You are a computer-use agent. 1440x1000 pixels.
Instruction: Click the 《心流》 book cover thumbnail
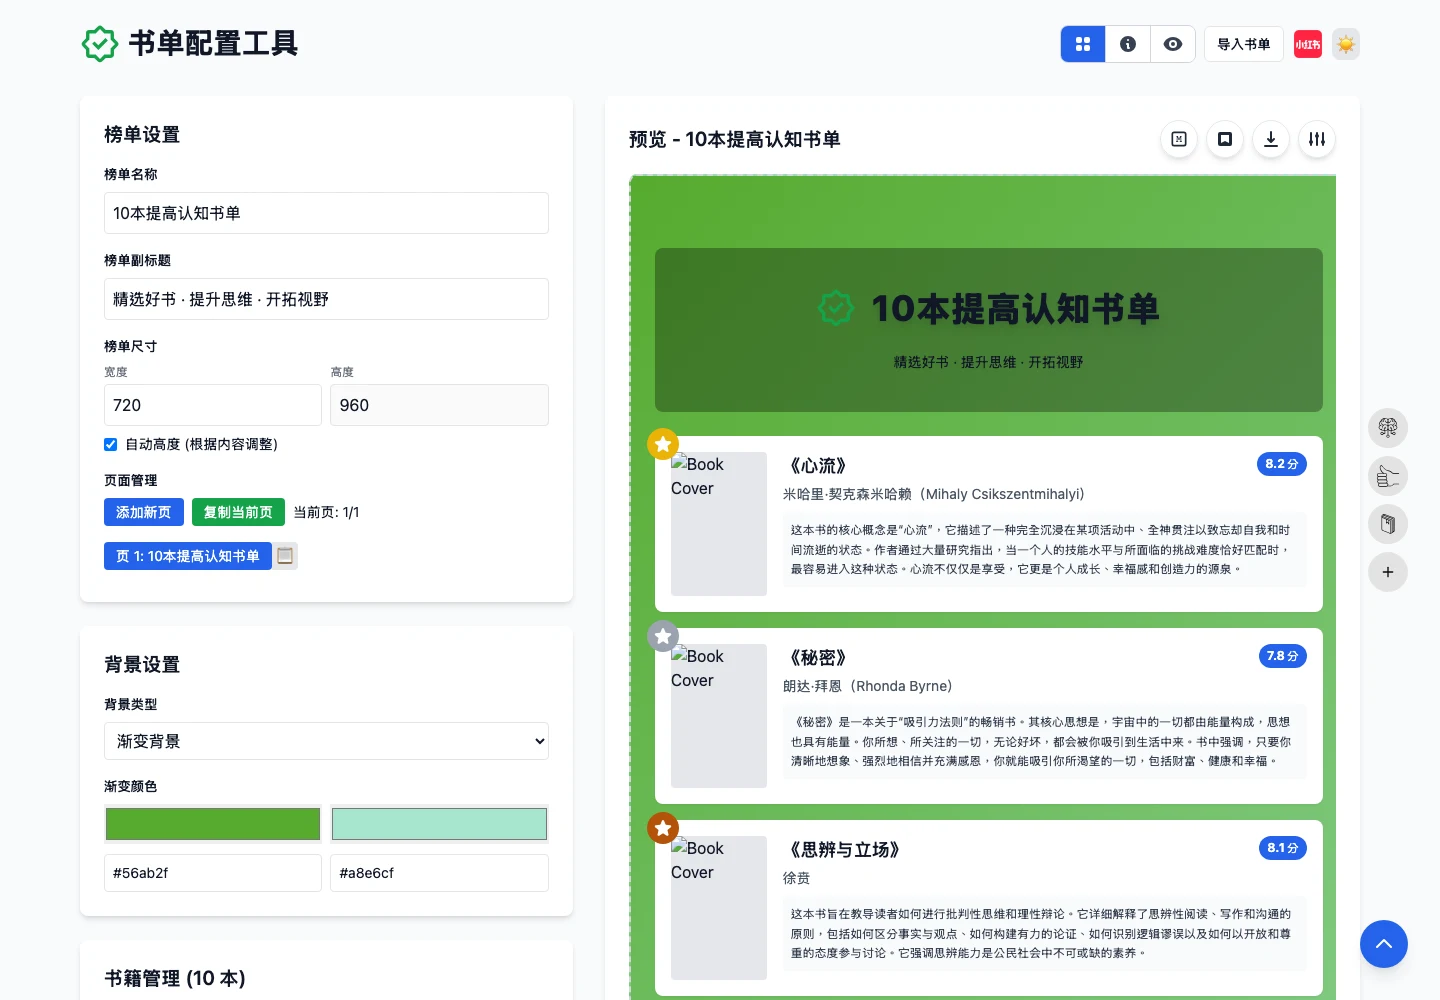click(719, 524)
